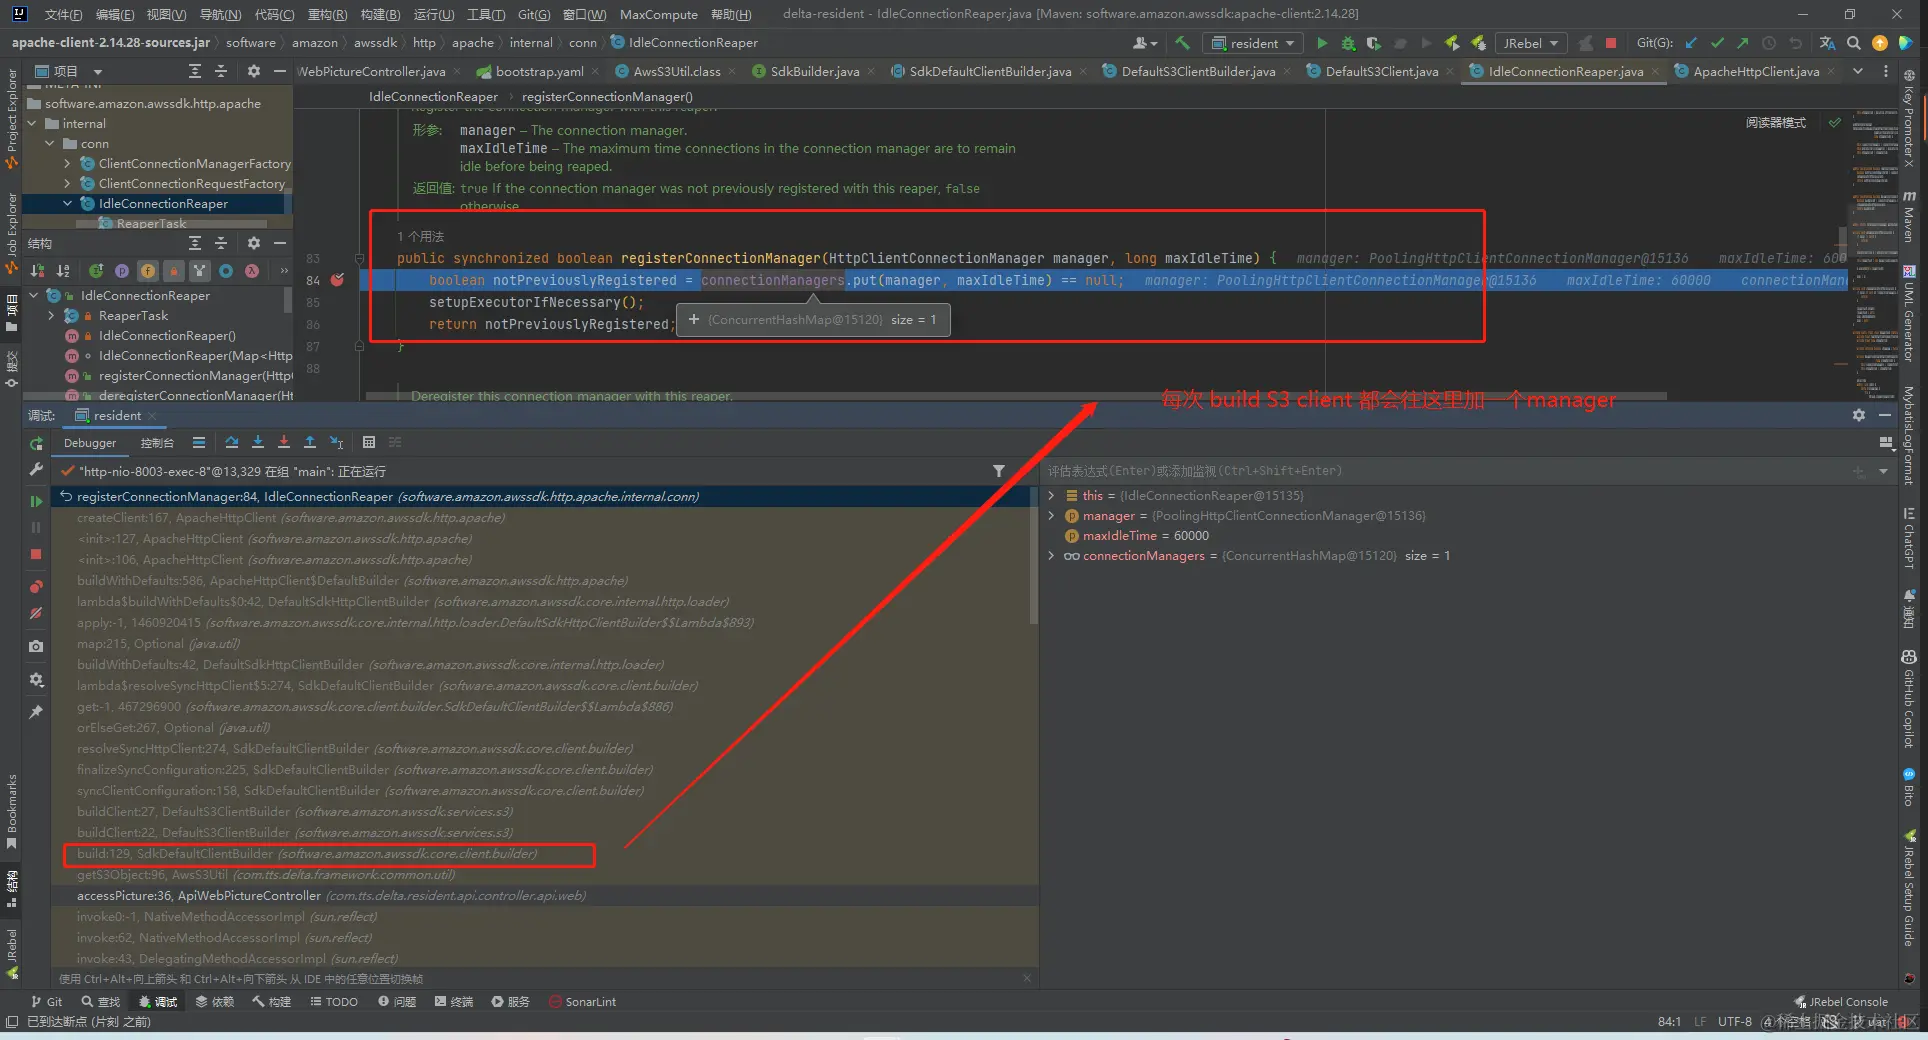Screen dimensions: 1928x1040
Task: Toggle Sort Alphabetically in the Structure panel
Action: point(63,270)
